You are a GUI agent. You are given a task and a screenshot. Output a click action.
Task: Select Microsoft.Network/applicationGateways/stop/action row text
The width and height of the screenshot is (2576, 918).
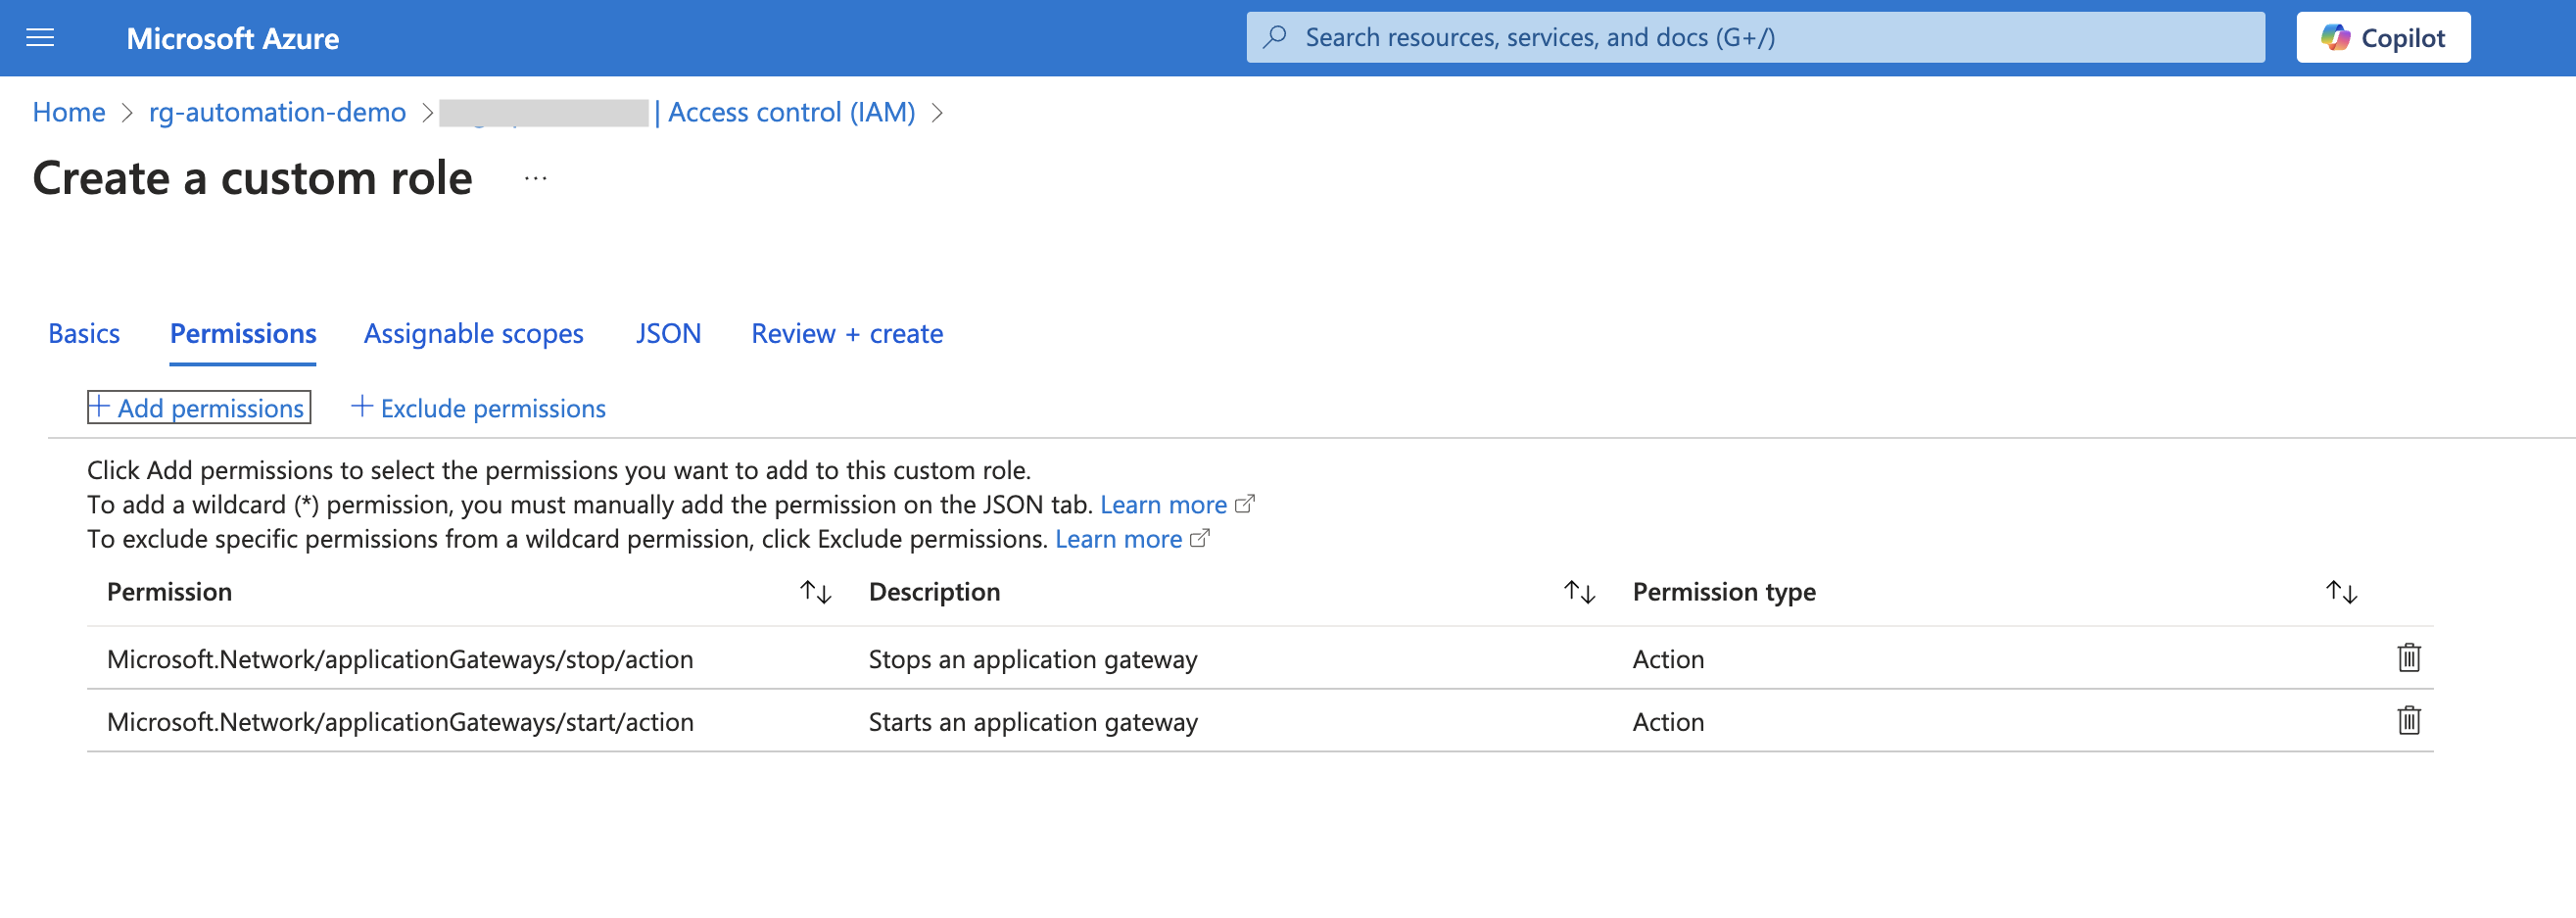click(x=400, y=659)
